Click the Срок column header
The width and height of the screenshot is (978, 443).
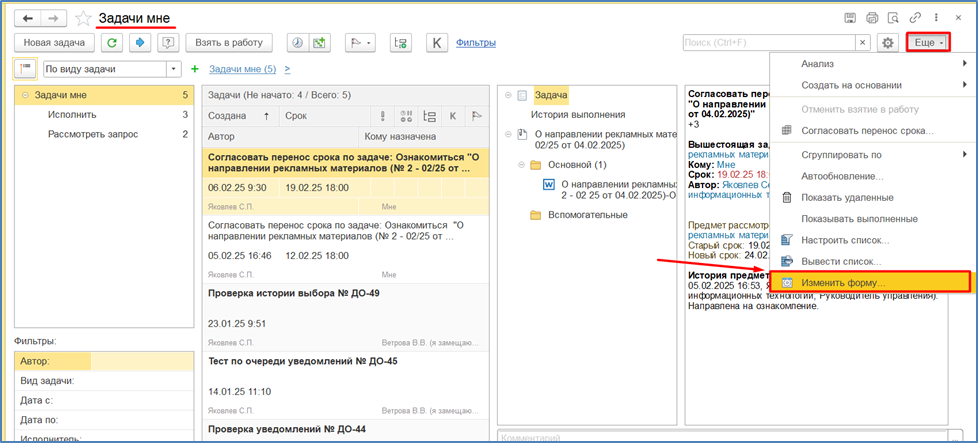pos(326,115)
